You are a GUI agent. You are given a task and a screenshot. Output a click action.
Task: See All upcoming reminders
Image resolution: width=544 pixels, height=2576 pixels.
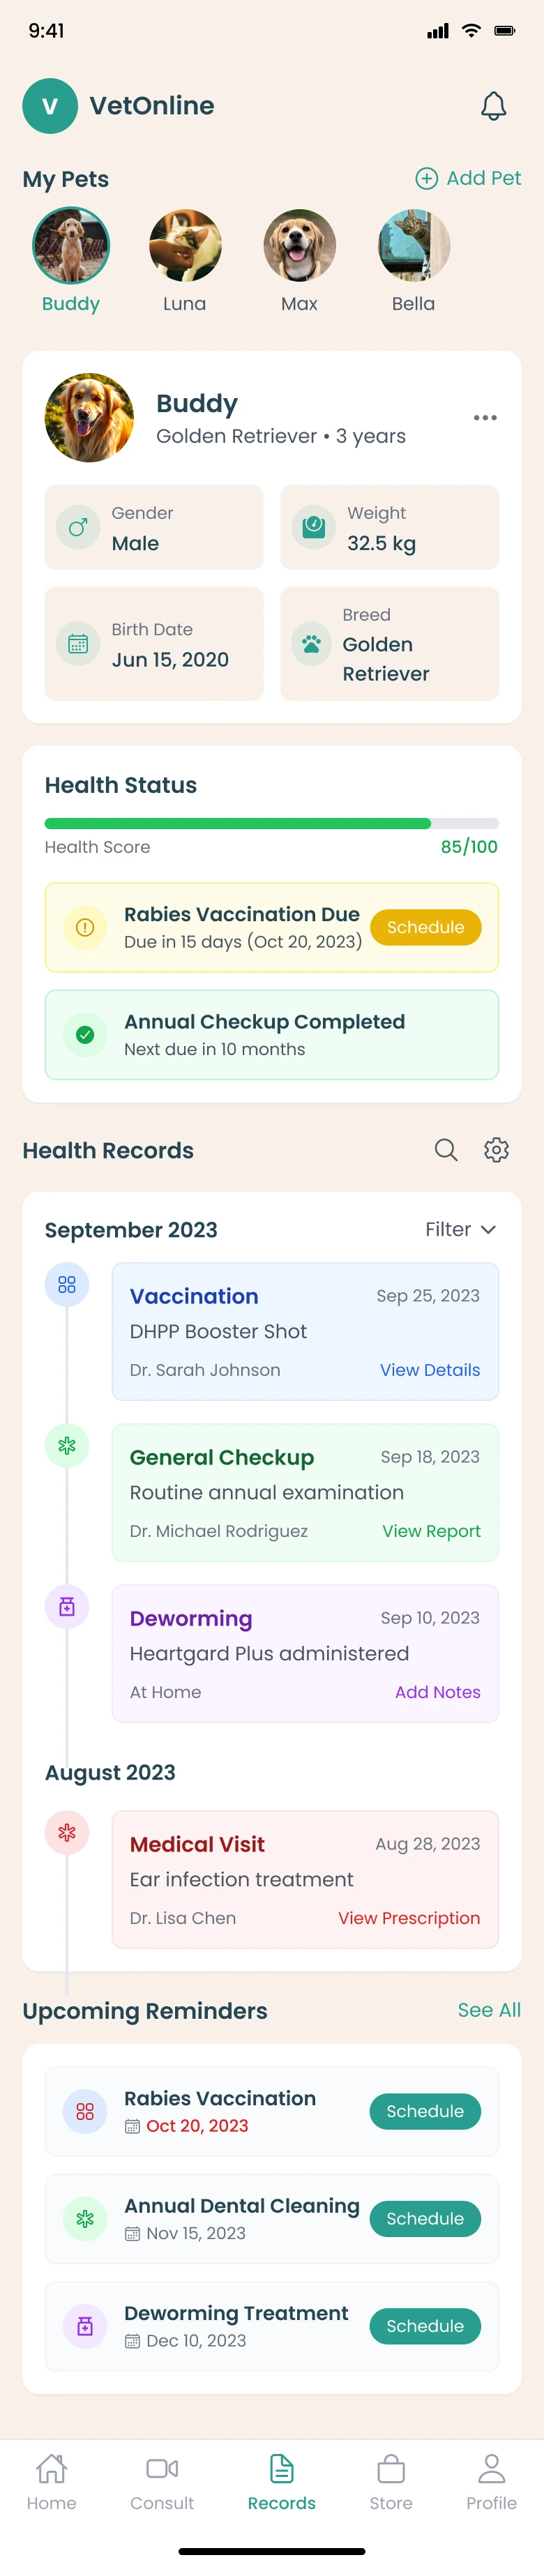(489, 2010)
